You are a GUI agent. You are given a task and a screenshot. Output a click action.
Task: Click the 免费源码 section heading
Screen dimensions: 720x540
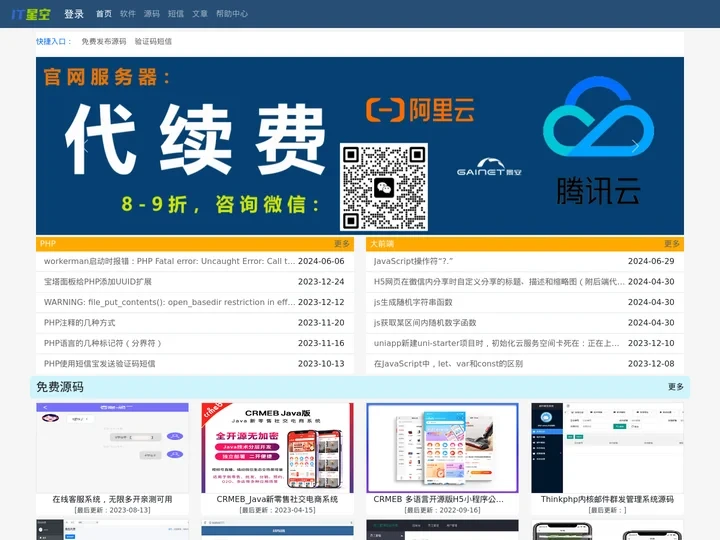60,387
